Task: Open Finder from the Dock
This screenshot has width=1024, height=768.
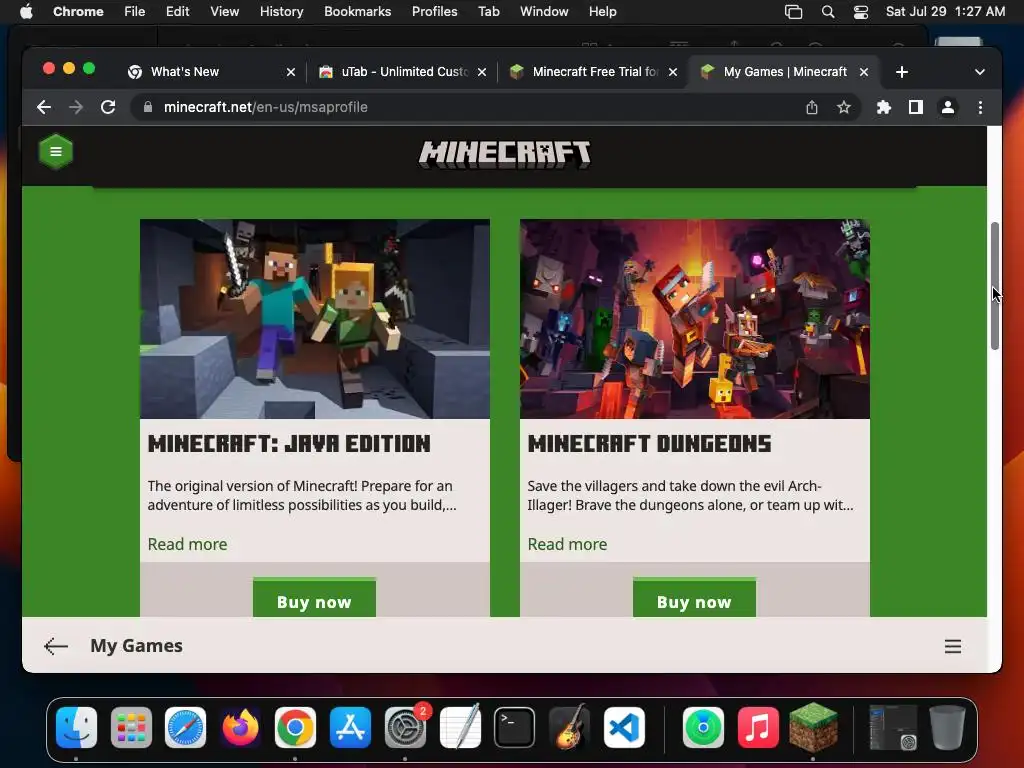Action: click(x=76, y=727)
